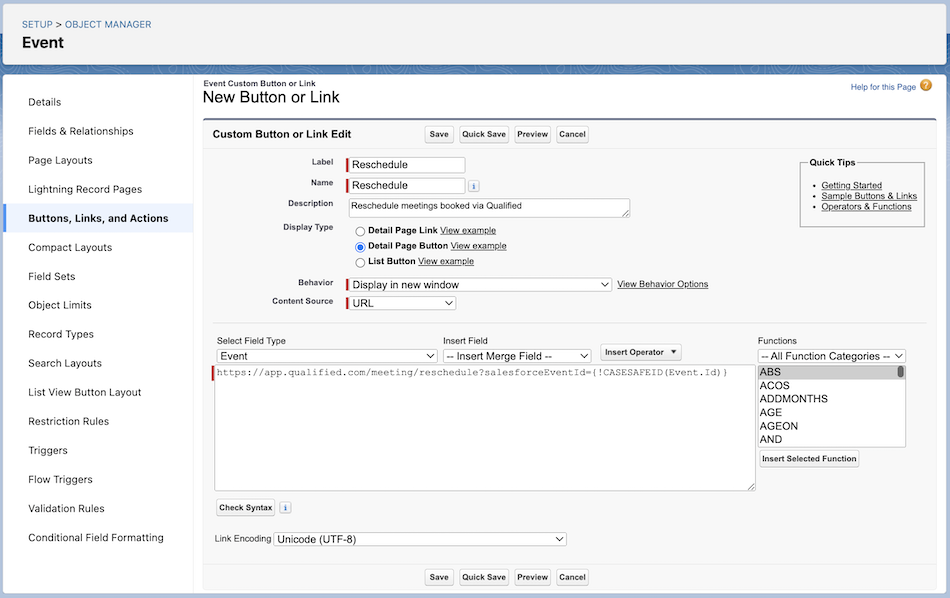The width and height of the screenshot is (950, 598).
Task: Select AGEON in the functions list
Action: (828, 426)
